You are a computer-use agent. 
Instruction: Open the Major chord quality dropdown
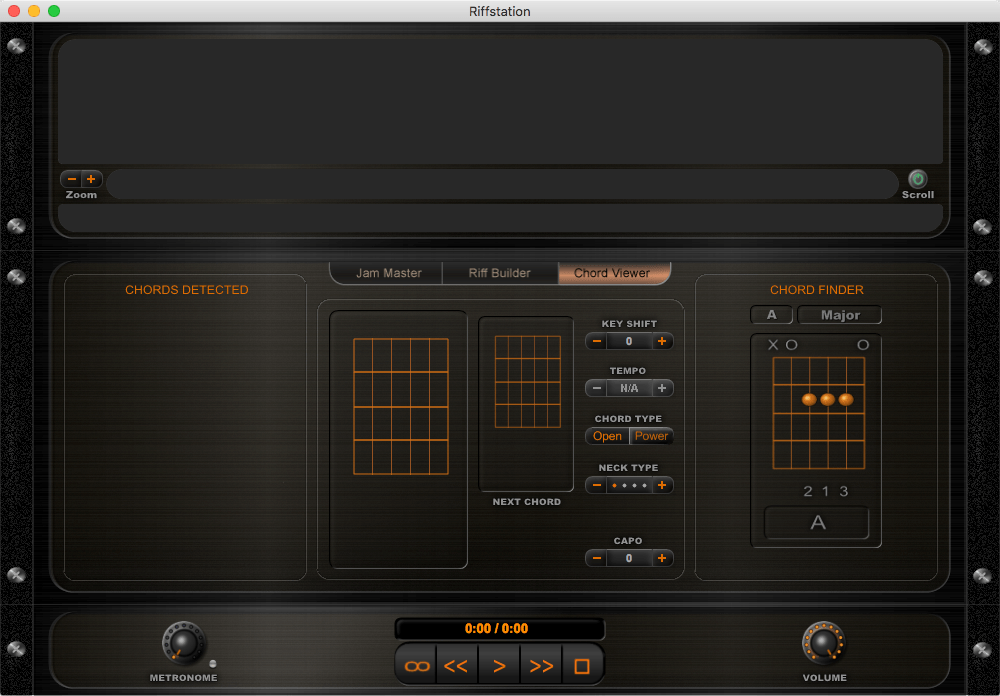(840, 315)
